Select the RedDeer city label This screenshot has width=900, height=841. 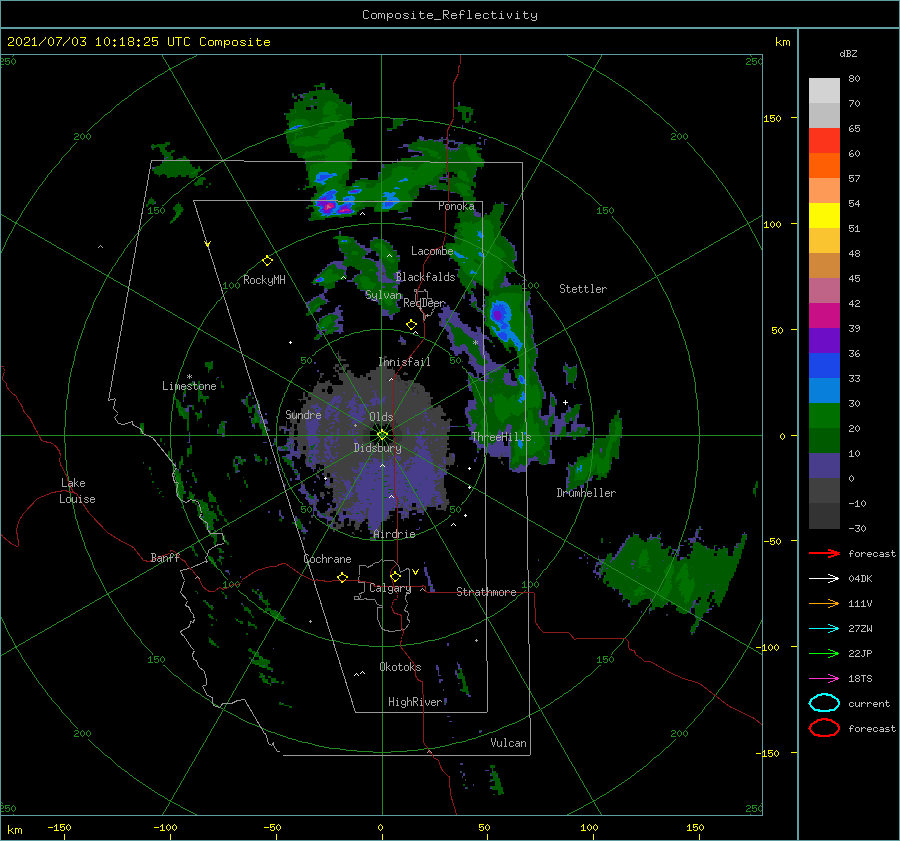click(424, 303)
